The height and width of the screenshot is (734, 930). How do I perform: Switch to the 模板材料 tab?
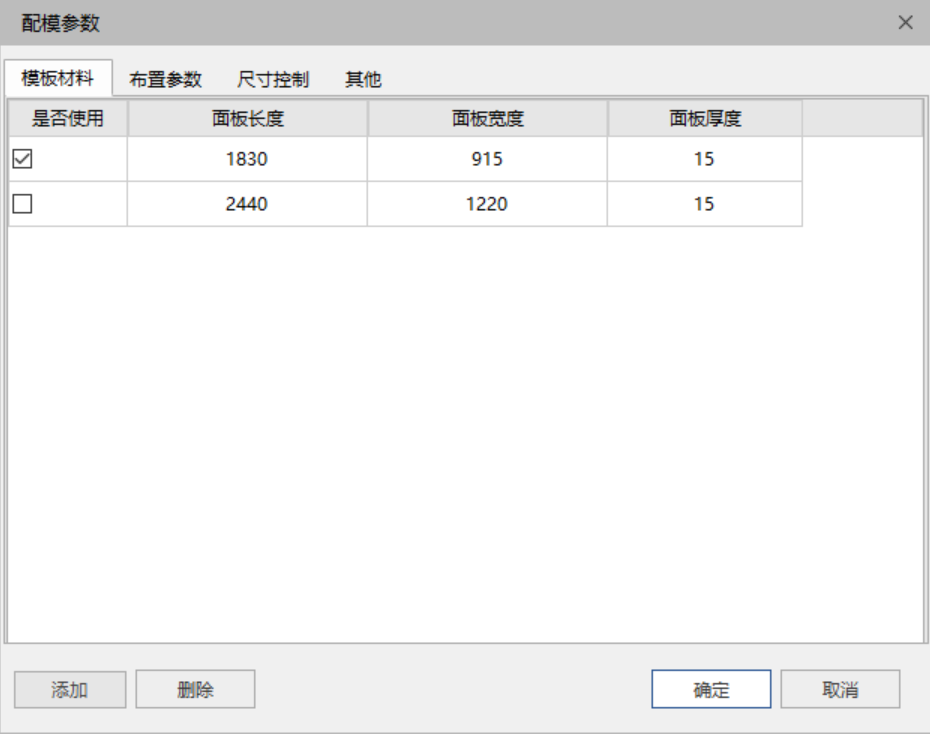coord(58,78)
